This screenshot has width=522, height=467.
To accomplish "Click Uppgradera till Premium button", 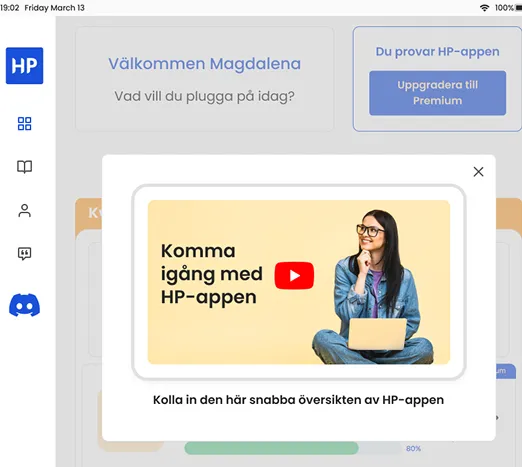I will pyautogui.click(x=437, y=93).
